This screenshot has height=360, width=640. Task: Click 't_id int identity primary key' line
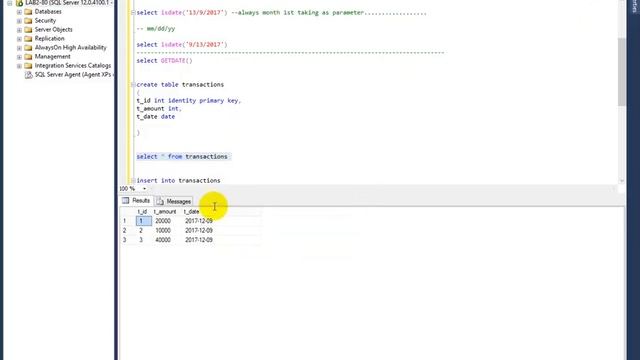click(189, 100)
